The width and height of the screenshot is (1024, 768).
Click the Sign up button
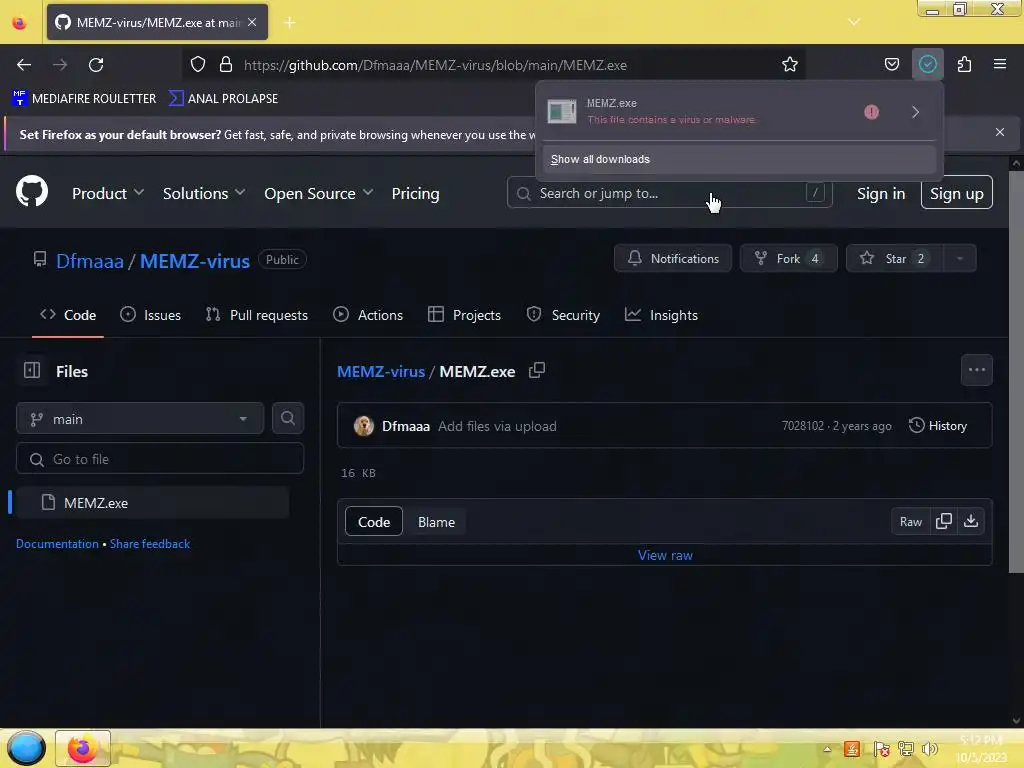tap(956, 193)
